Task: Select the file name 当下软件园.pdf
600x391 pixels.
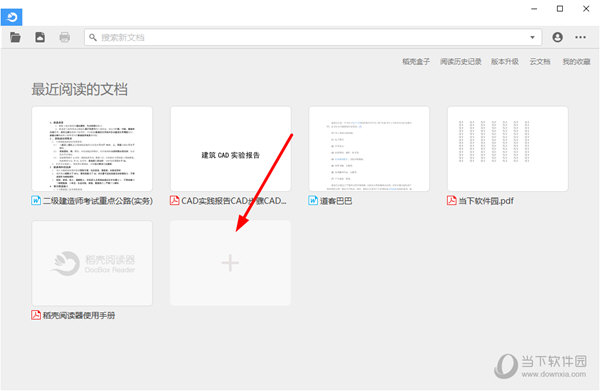Action: (x=486, y=201)
